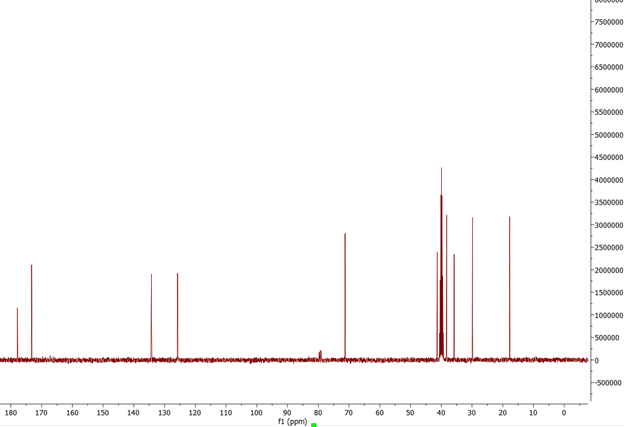Image resolution: width=624 pixels, height=427 pixels.
Task: Click the x-axis tick label "10"
Action: (x=533, y=413)
